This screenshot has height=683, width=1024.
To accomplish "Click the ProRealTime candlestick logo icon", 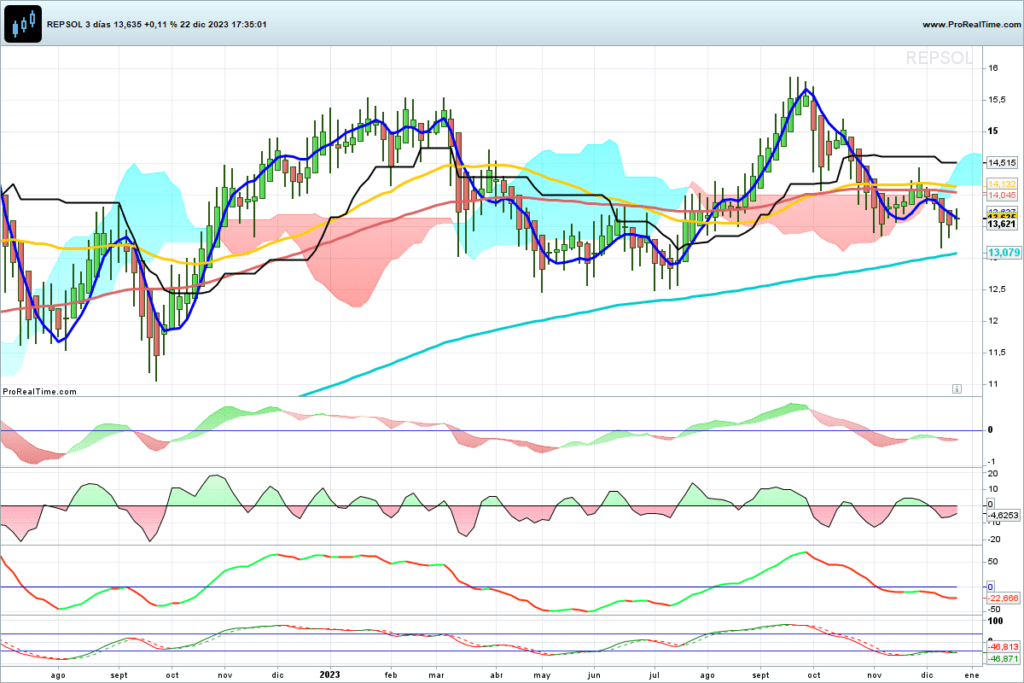I will click(x=23, y=24).
